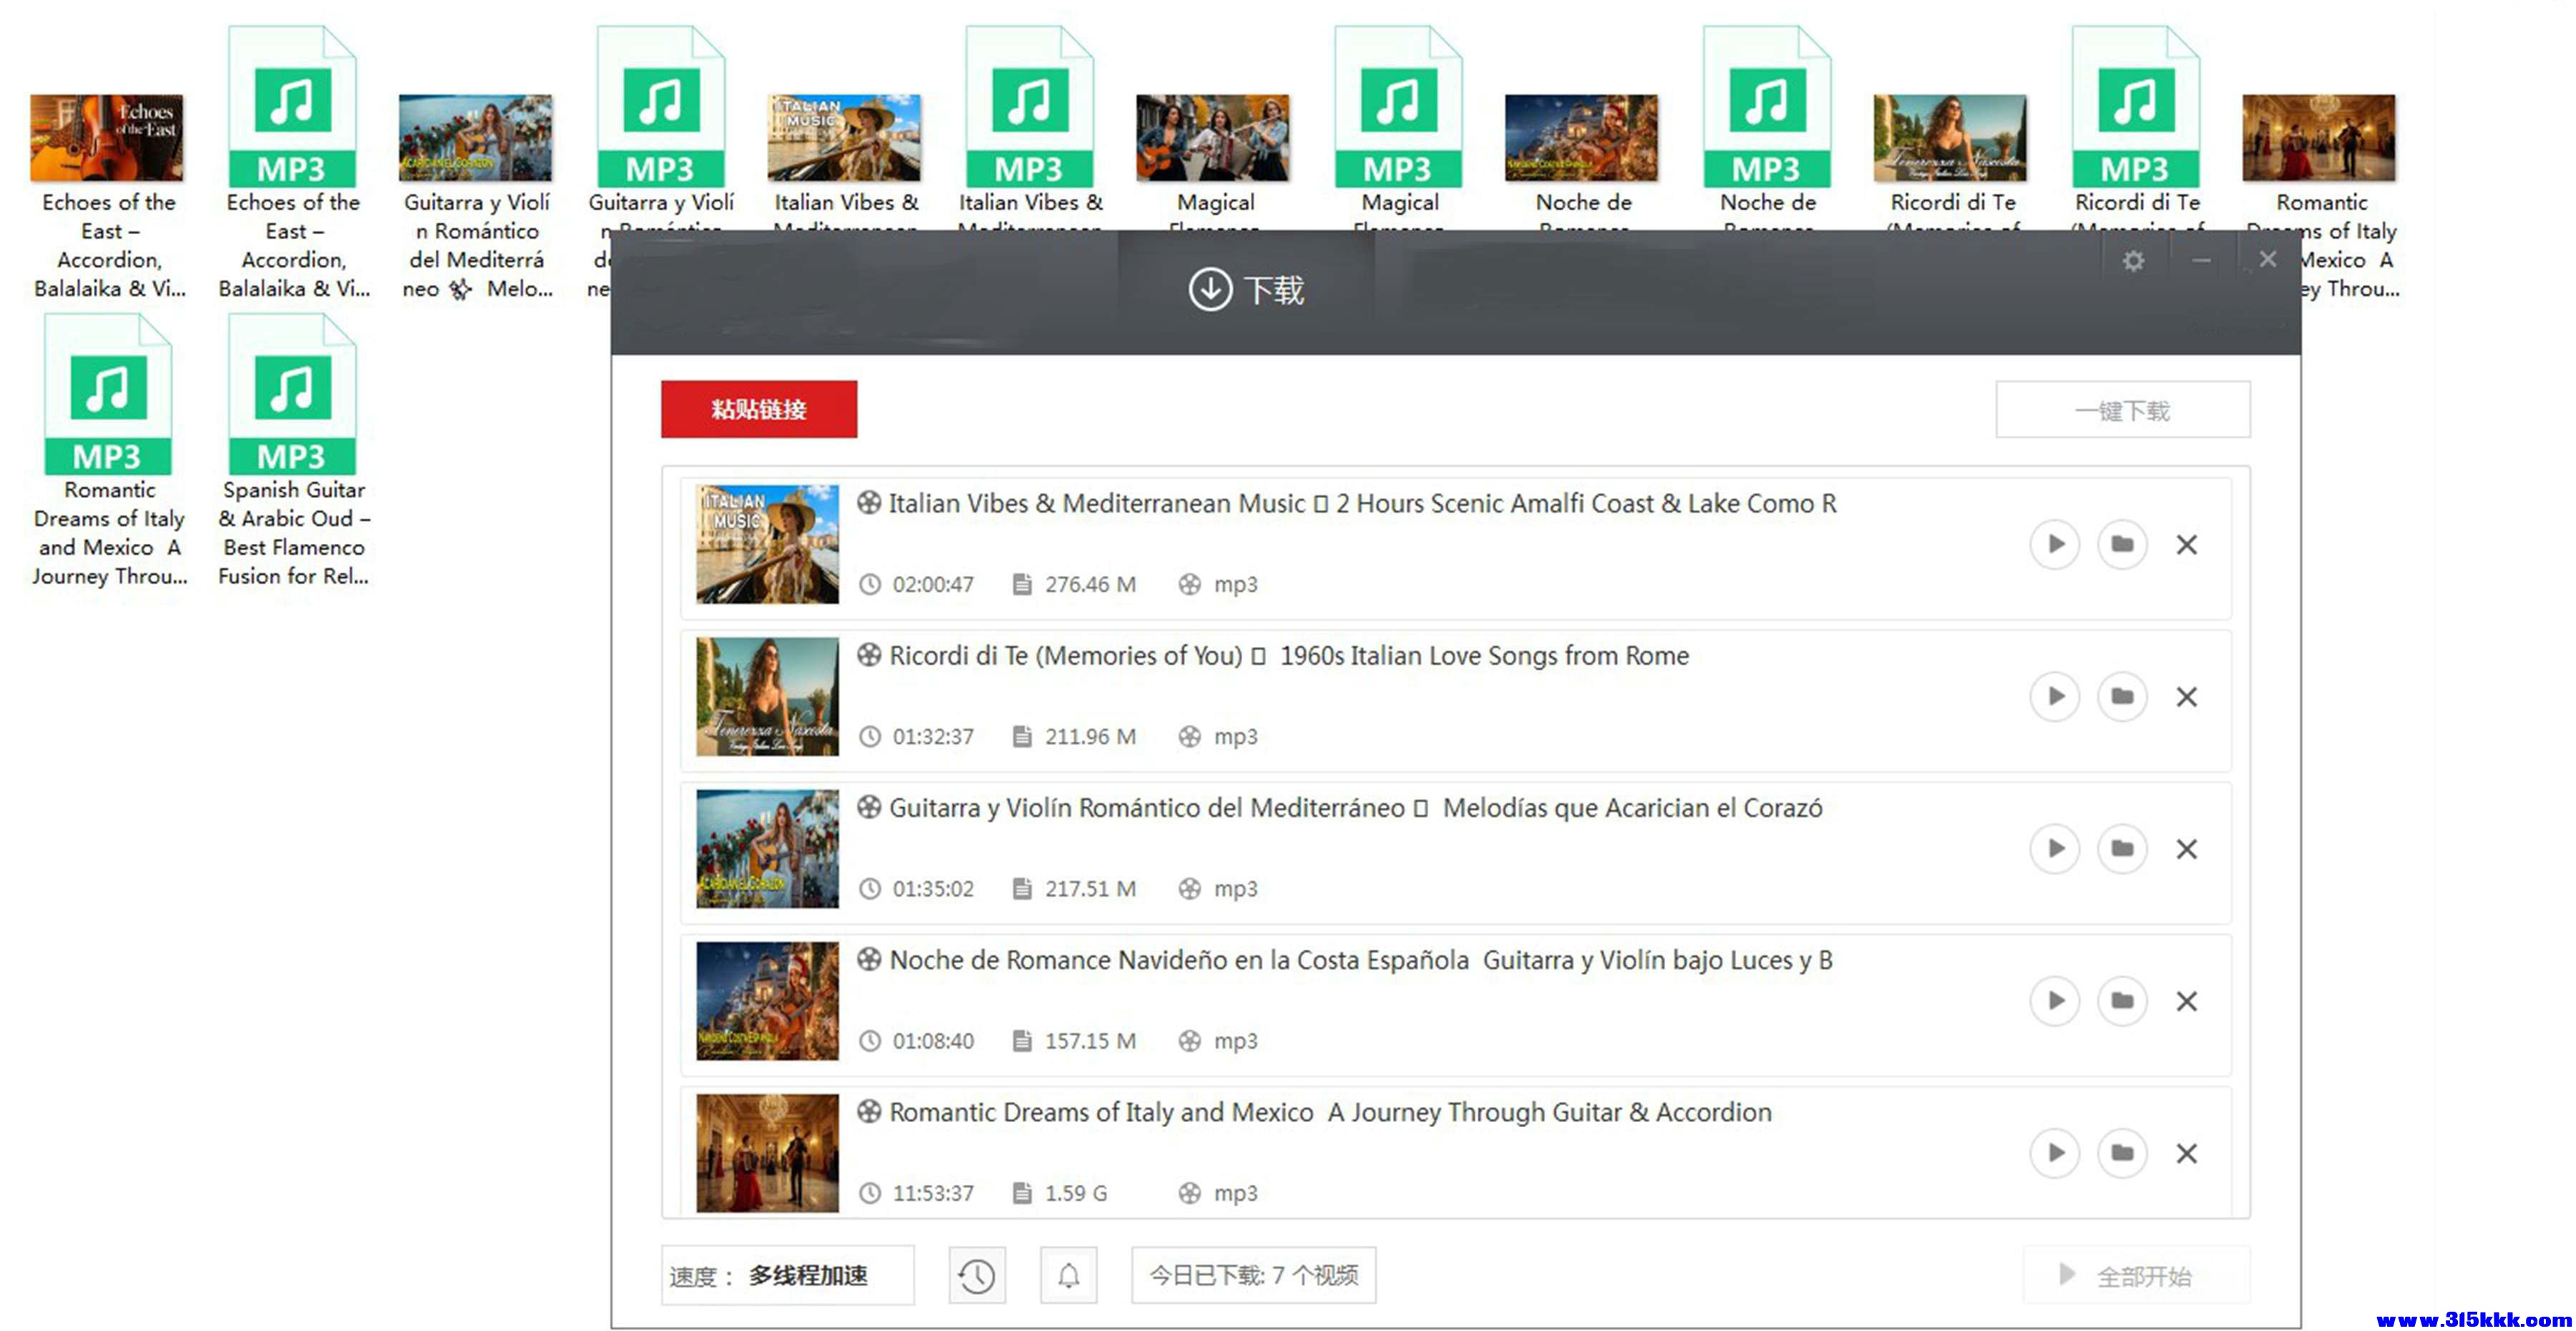Image resolution: width=2576 pixels, height=1331 pixels.
Task: Play Noche de Romance Navideño download
Action: coord(2054,1001)
